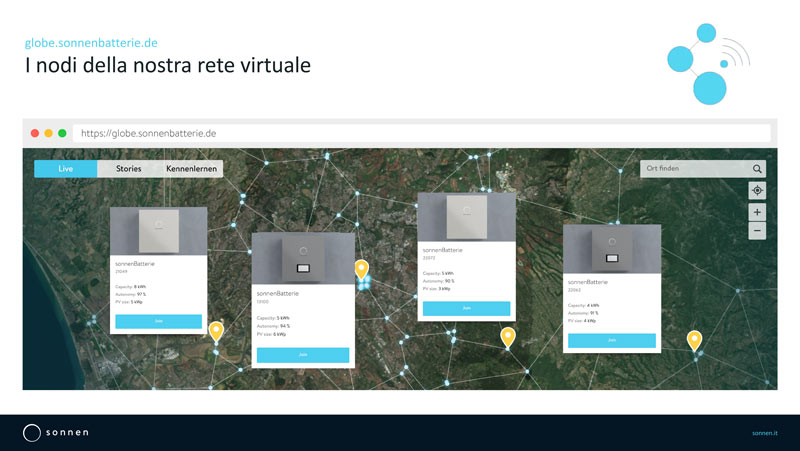Click battery image on card 13100
The height and width of the screenshot is (451, 800).
303,259
